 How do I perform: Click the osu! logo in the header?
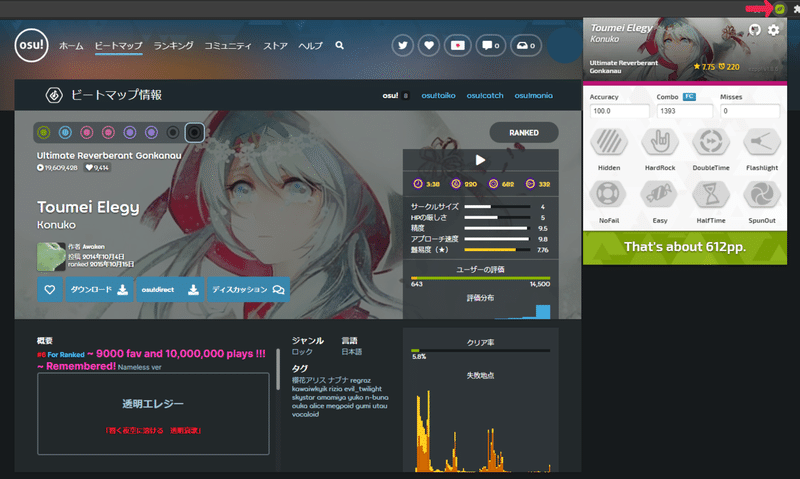[31, 45]
